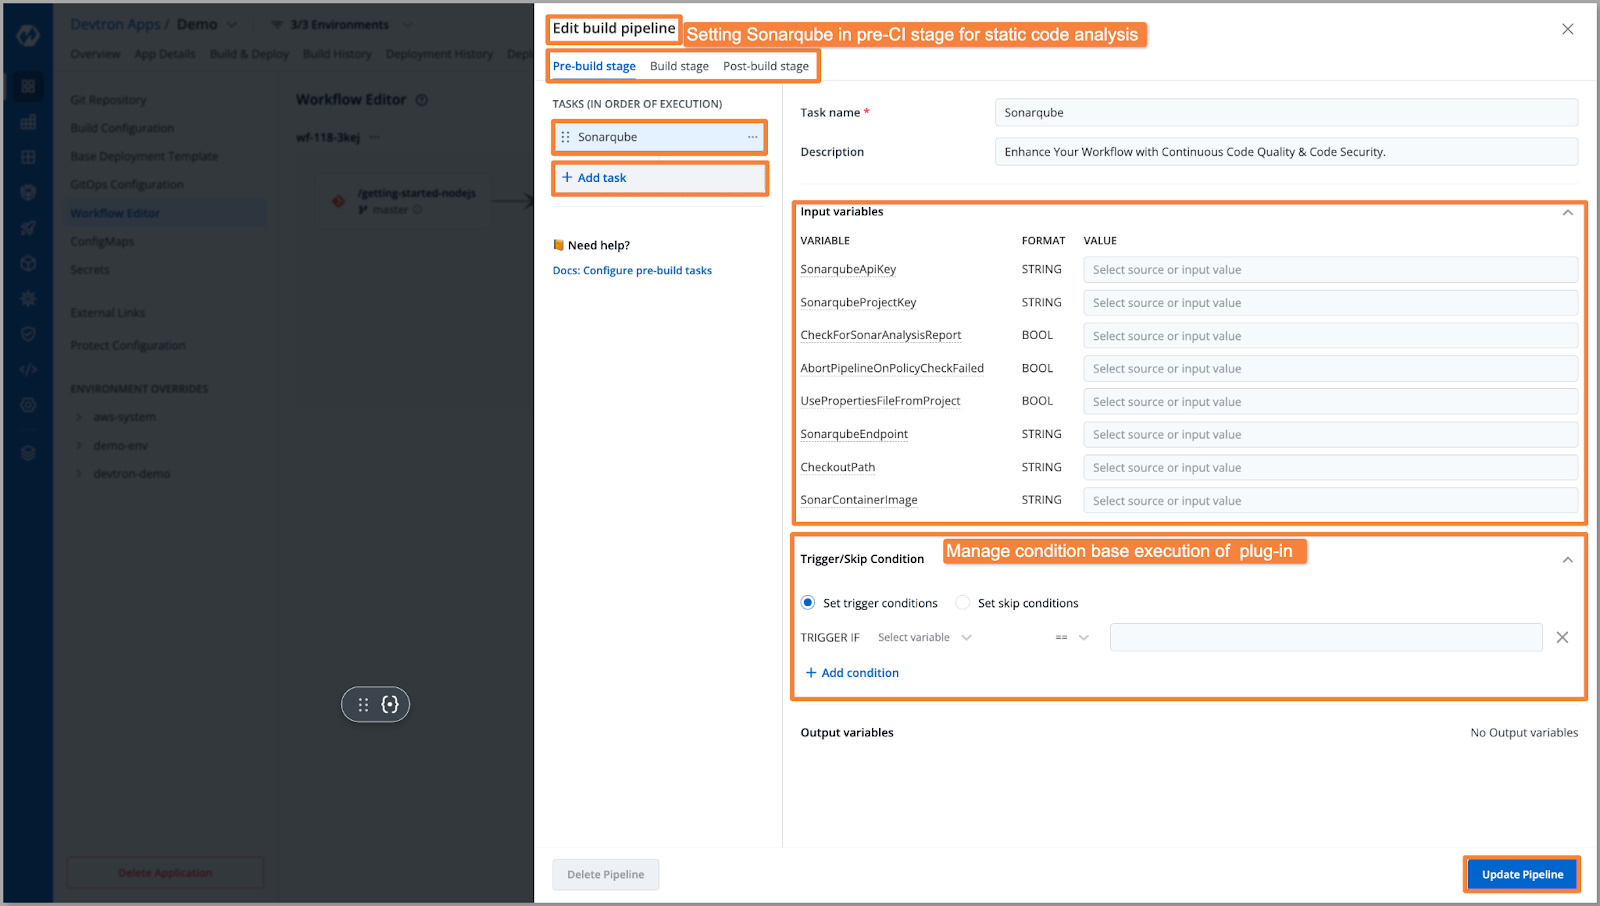Expand devtron-demo environment override in background

tap(79, 474)
